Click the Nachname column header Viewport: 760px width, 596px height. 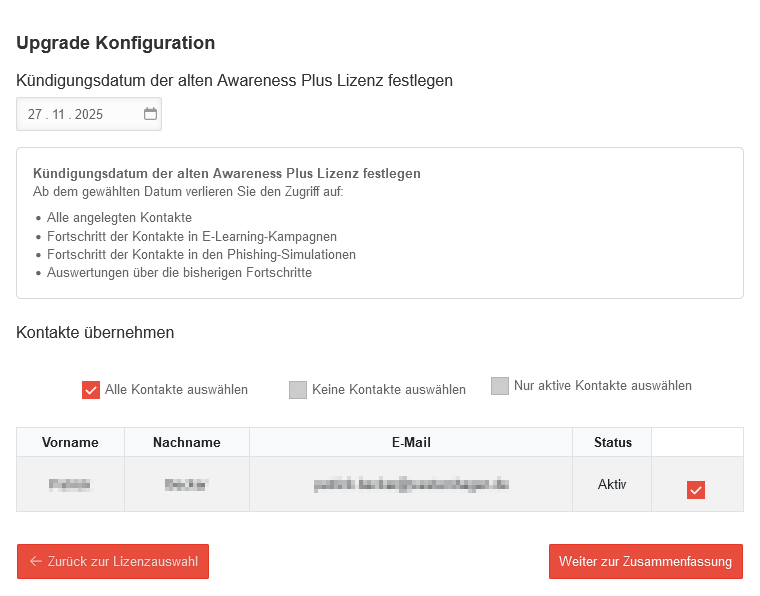186,442
